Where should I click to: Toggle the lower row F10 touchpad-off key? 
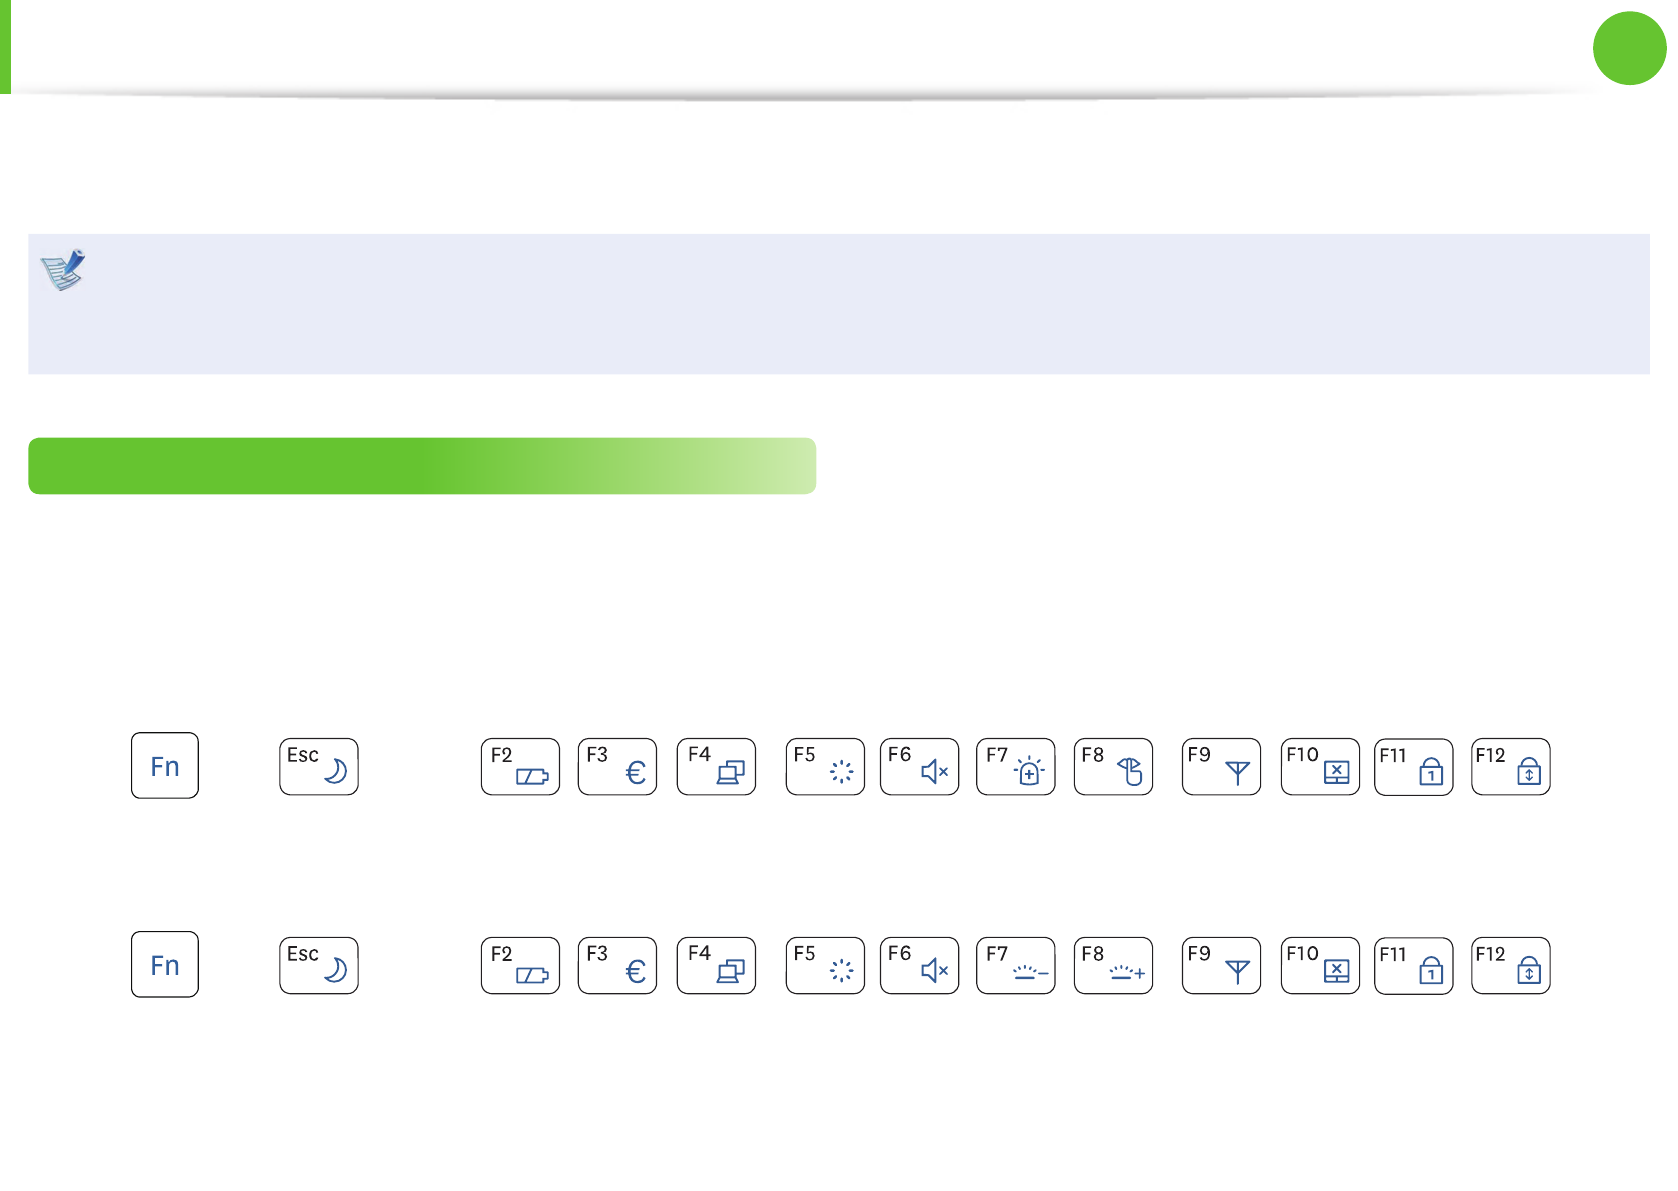[x=1320, y=966]
